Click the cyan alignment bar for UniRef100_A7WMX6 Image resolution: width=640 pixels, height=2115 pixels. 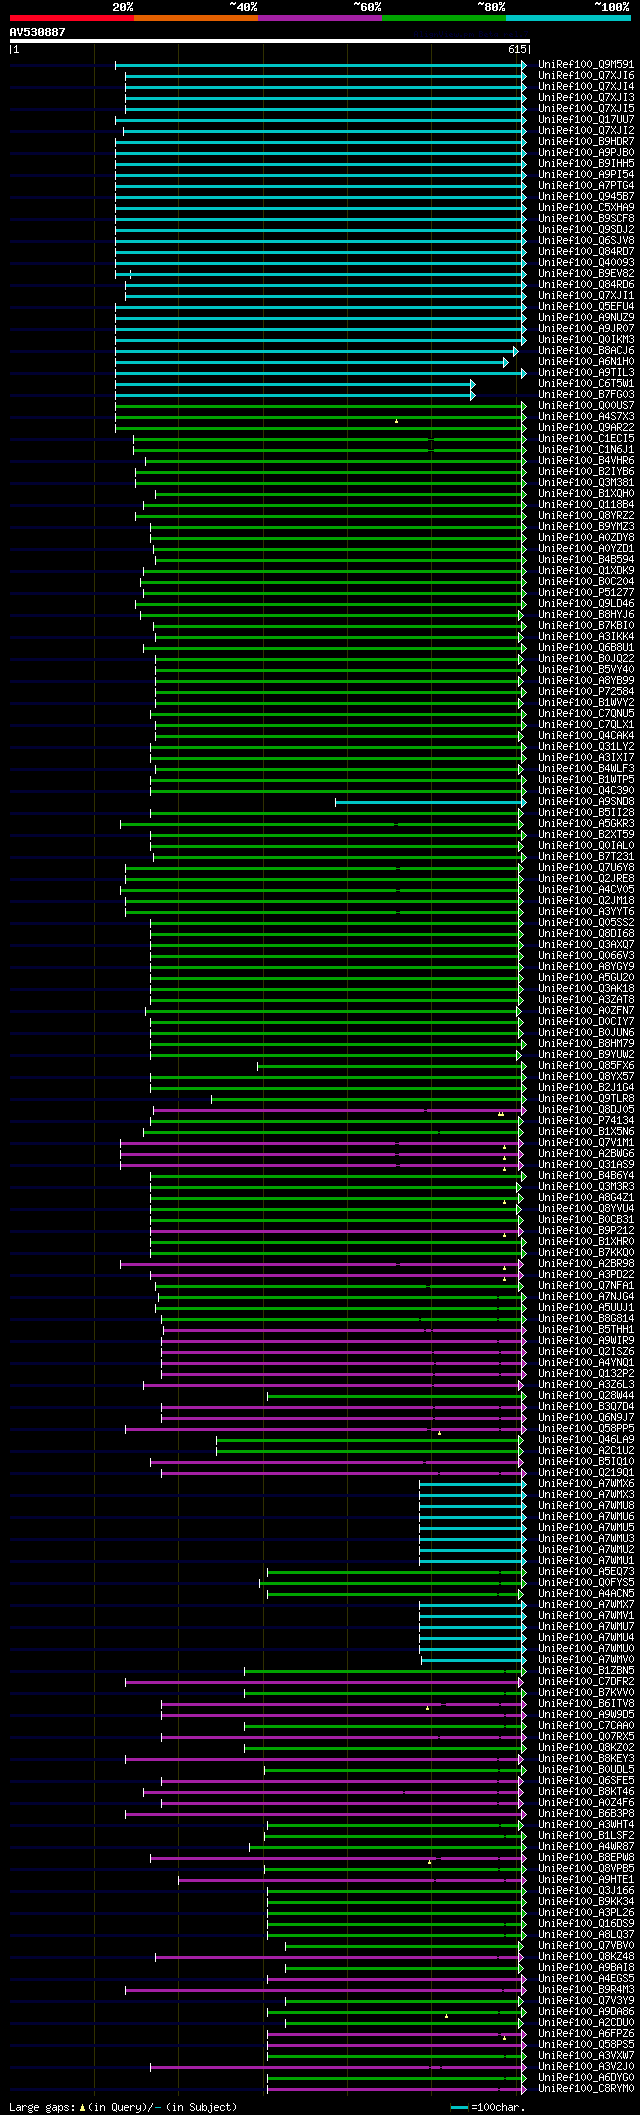point(472,1483)
